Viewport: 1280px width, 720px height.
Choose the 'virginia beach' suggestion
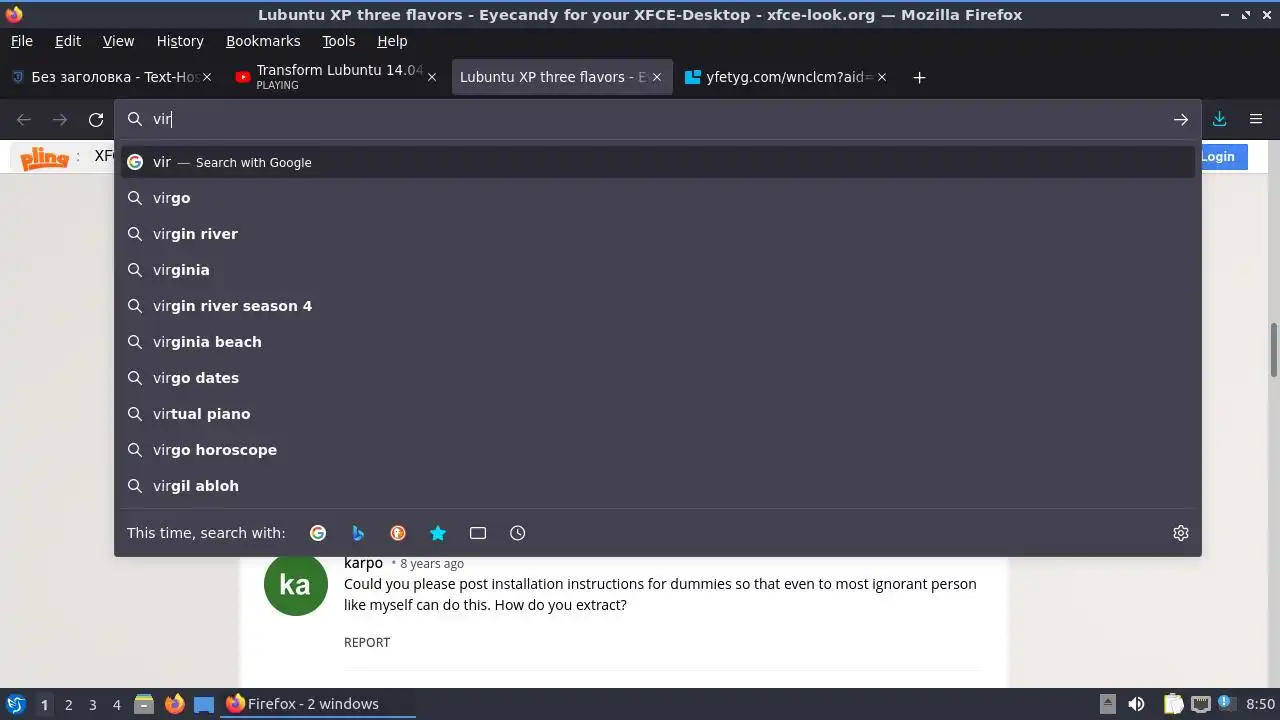tap(658, 342)
